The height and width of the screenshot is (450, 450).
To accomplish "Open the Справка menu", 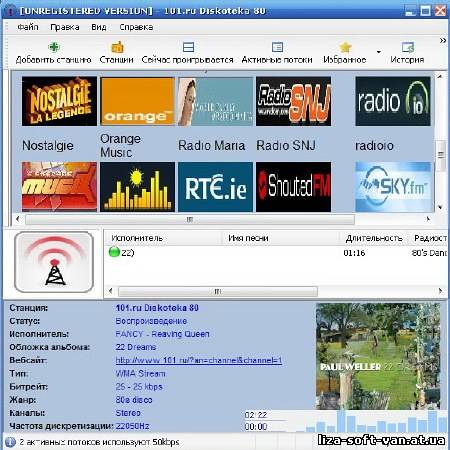I will tap(136, 27).
